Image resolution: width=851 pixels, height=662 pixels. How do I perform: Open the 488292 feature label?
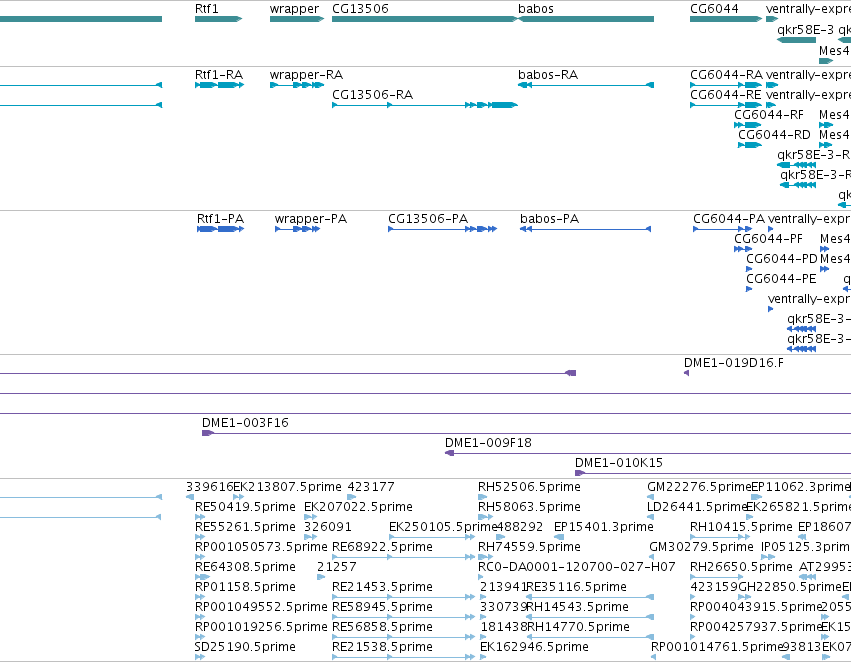[519, 527]
